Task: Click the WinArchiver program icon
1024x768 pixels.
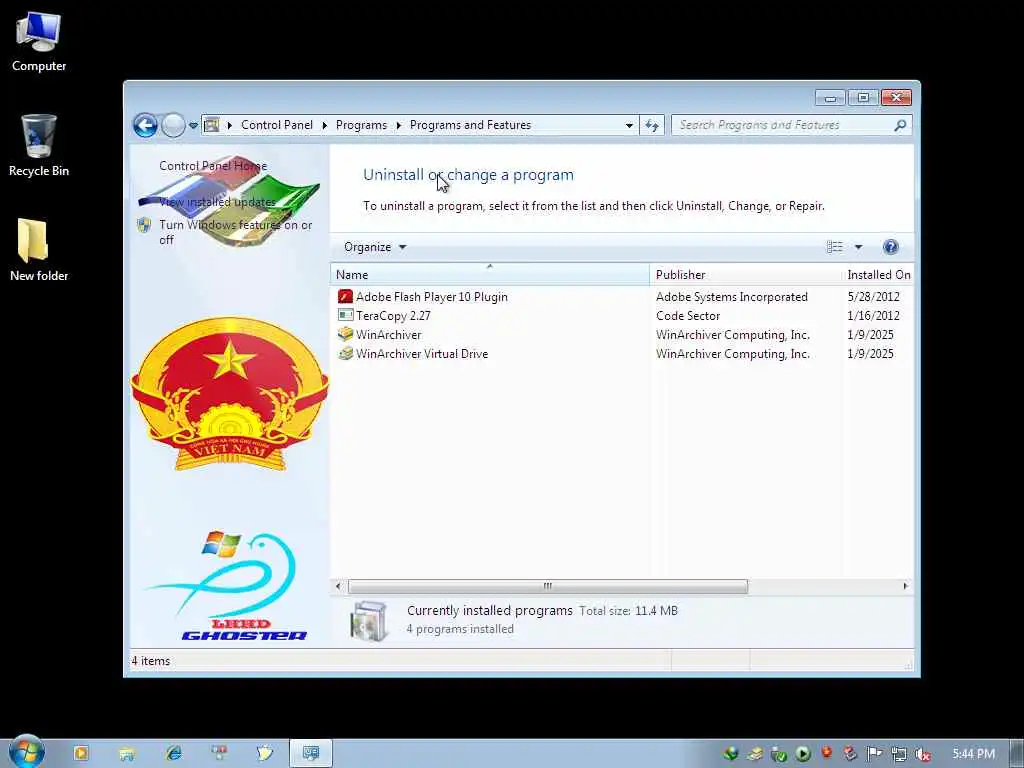Action: pyautogui.click(x=345, y=334)
